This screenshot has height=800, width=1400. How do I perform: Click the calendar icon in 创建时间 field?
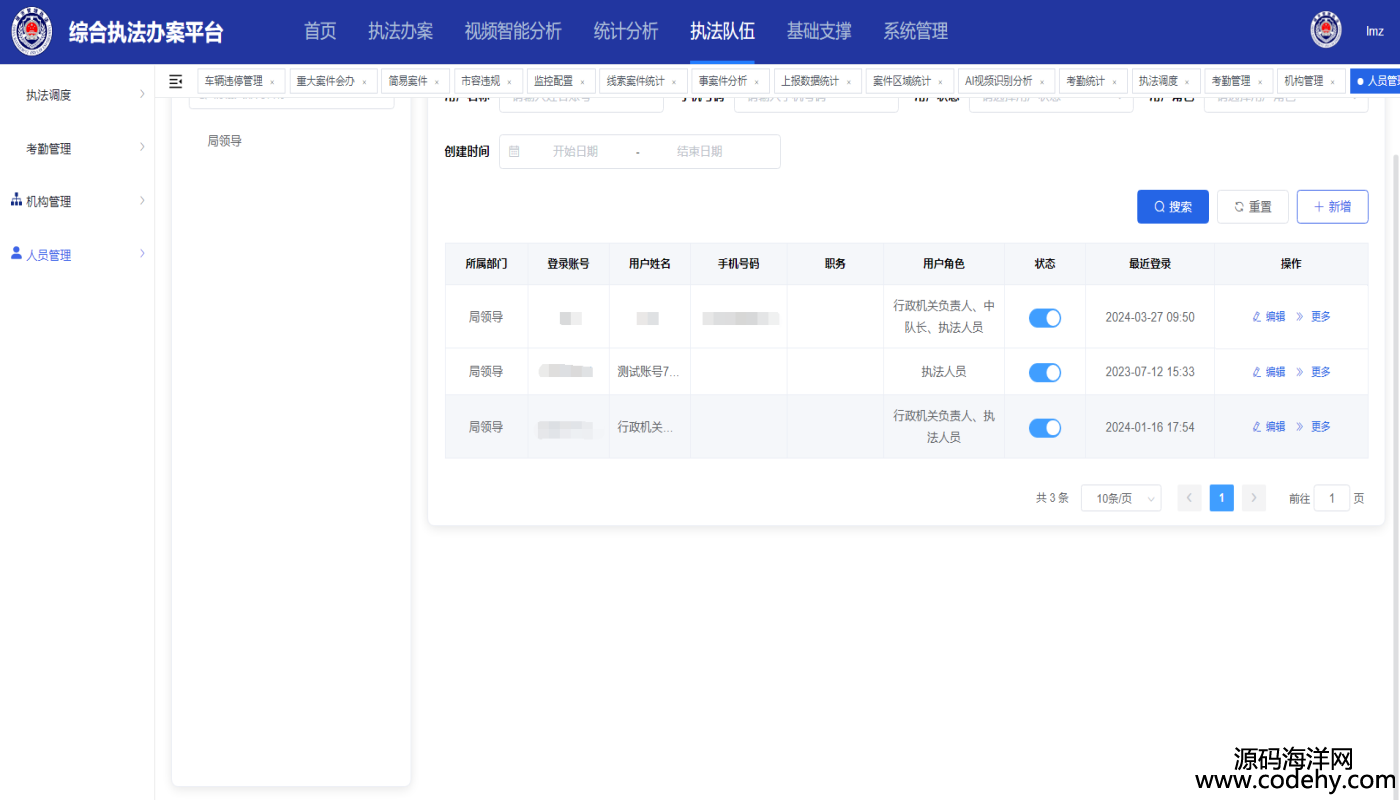(514, 151)
